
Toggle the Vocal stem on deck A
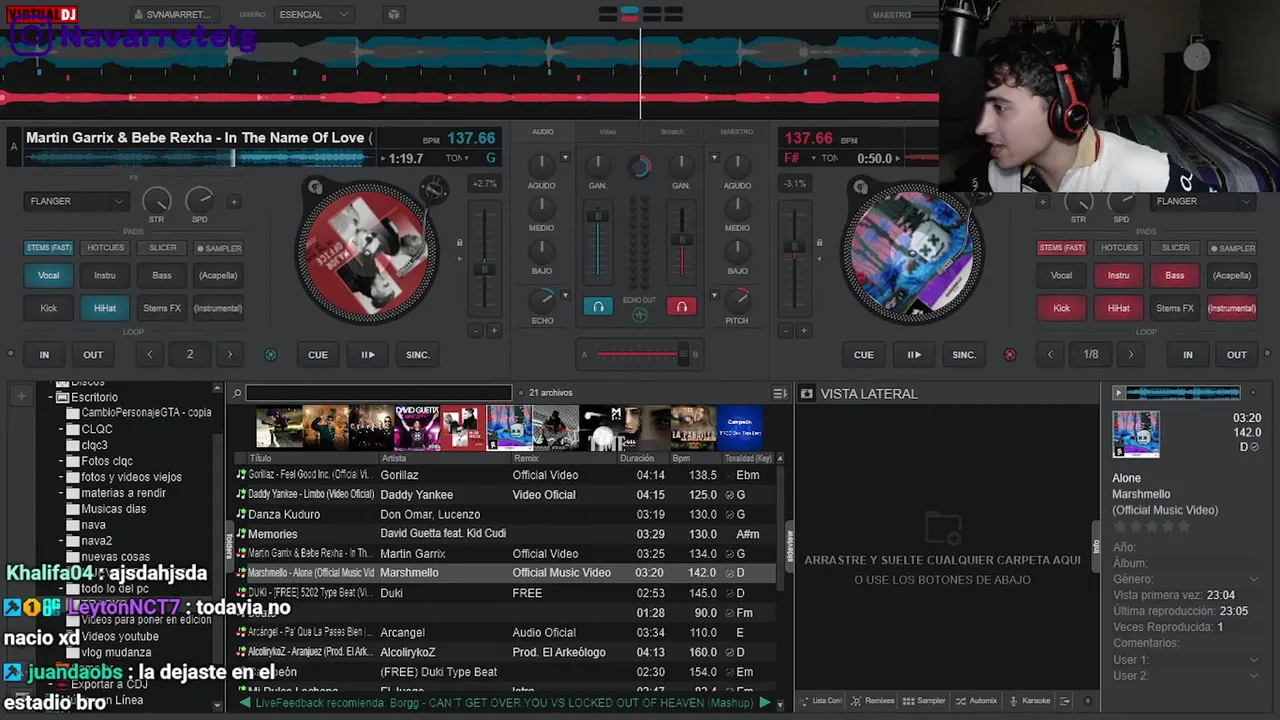[48, 275]
